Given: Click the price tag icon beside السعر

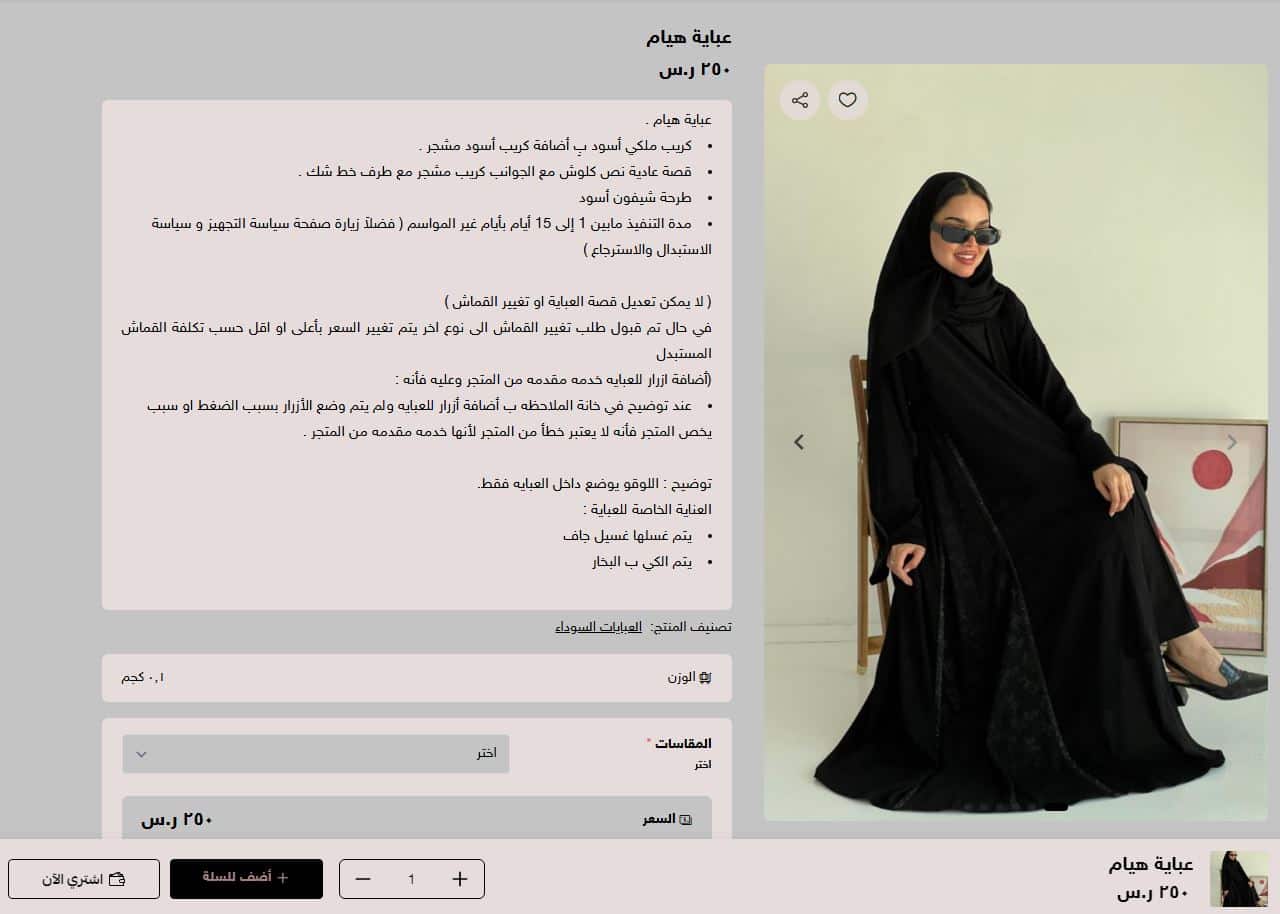Looking at the screenshot, I should tap(685, 820).
